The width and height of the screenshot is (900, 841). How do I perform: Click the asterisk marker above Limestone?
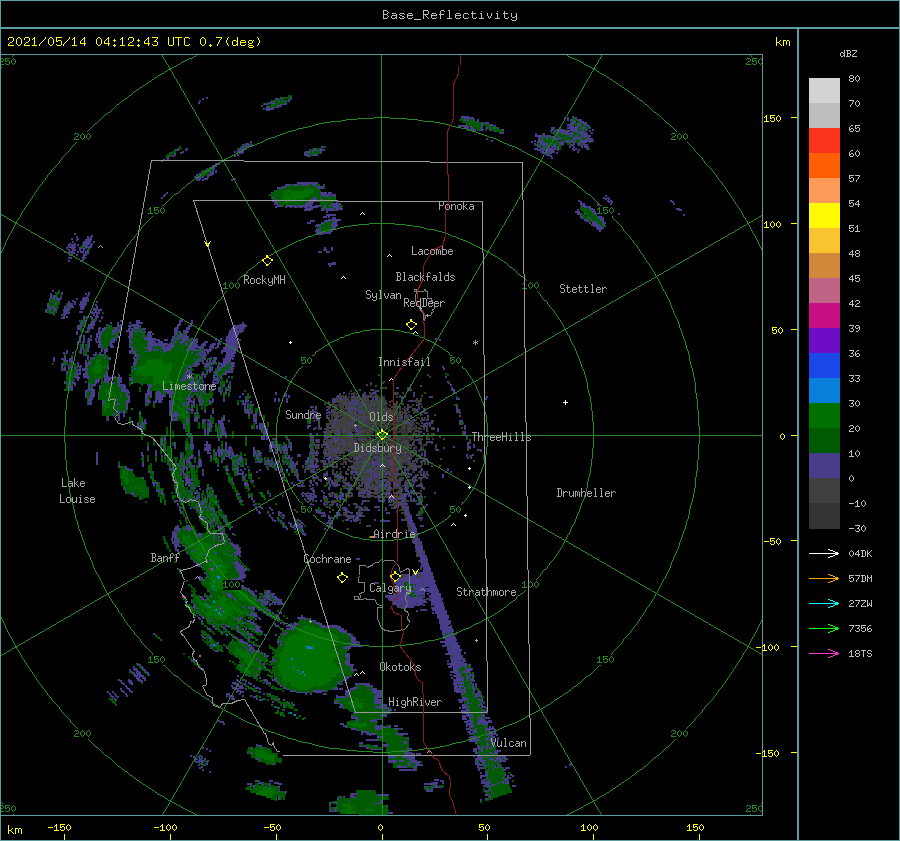[x=189, y=377]
